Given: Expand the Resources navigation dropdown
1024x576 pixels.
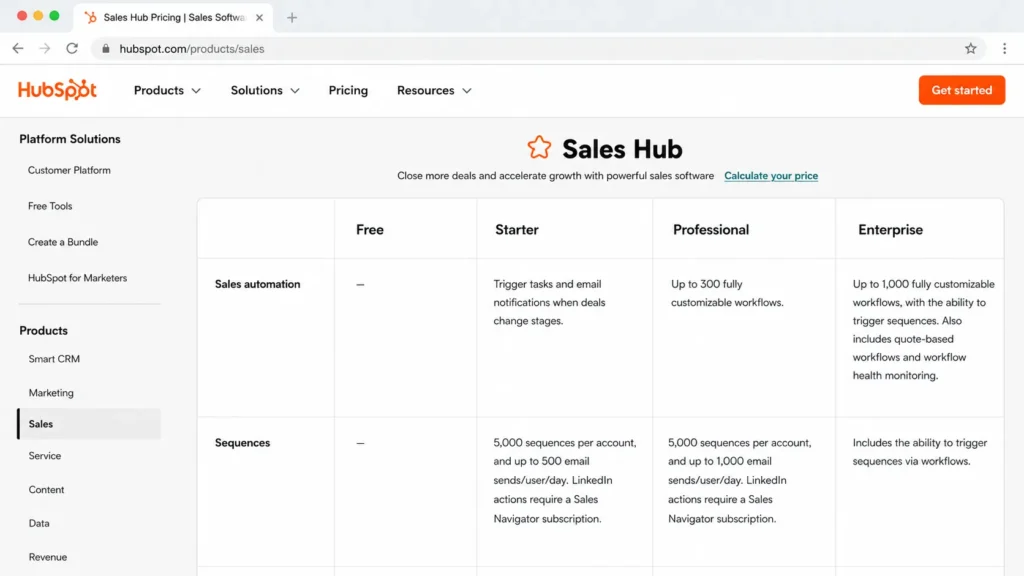Looking at the screenshot, I should pos(434,90).
